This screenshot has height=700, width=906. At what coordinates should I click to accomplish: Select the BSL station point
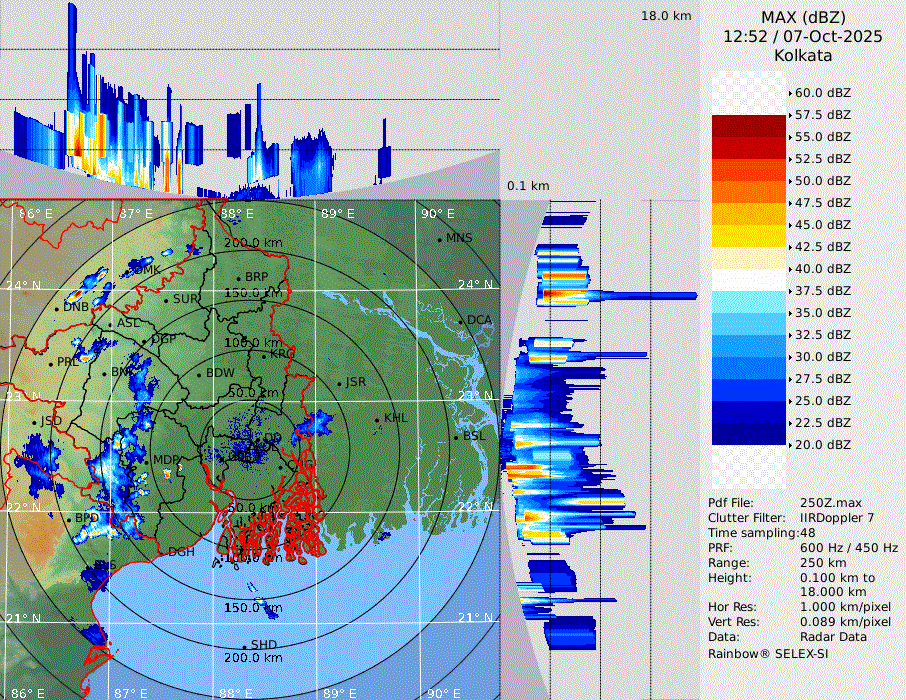click(456, 437)
